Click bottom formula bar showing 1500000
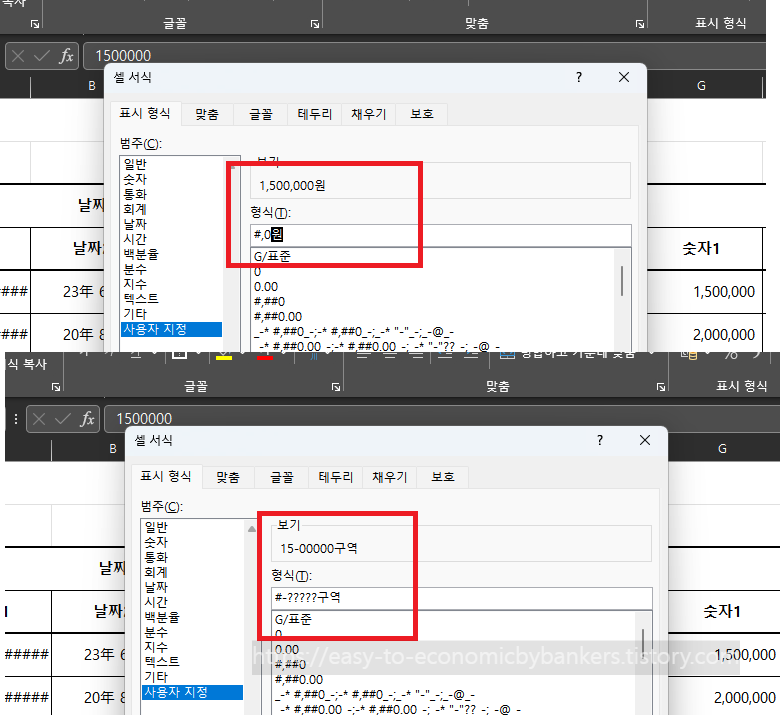Image resolution: width=780 pixels, height=715 pixels. tap(442, 419)
